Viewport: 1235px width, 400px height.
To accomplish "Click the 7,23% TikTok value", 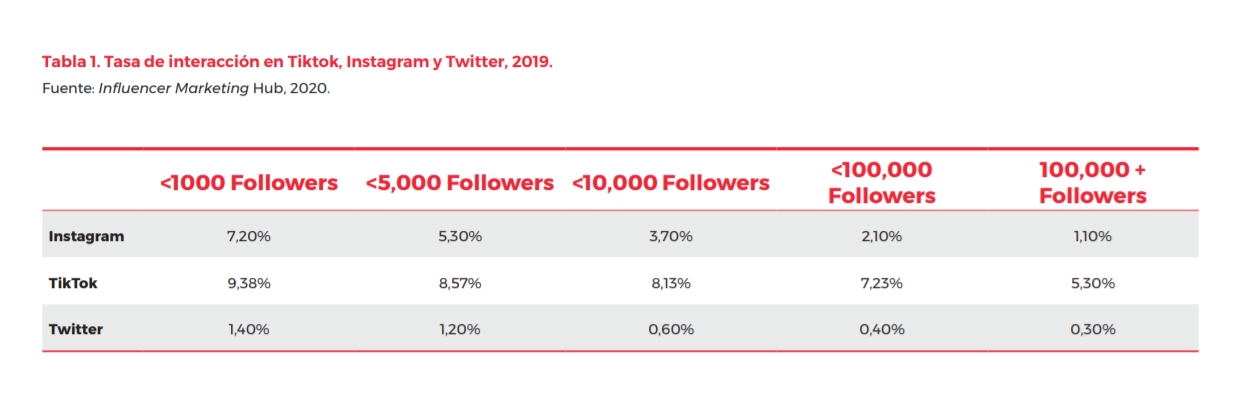I will point(881,283).
